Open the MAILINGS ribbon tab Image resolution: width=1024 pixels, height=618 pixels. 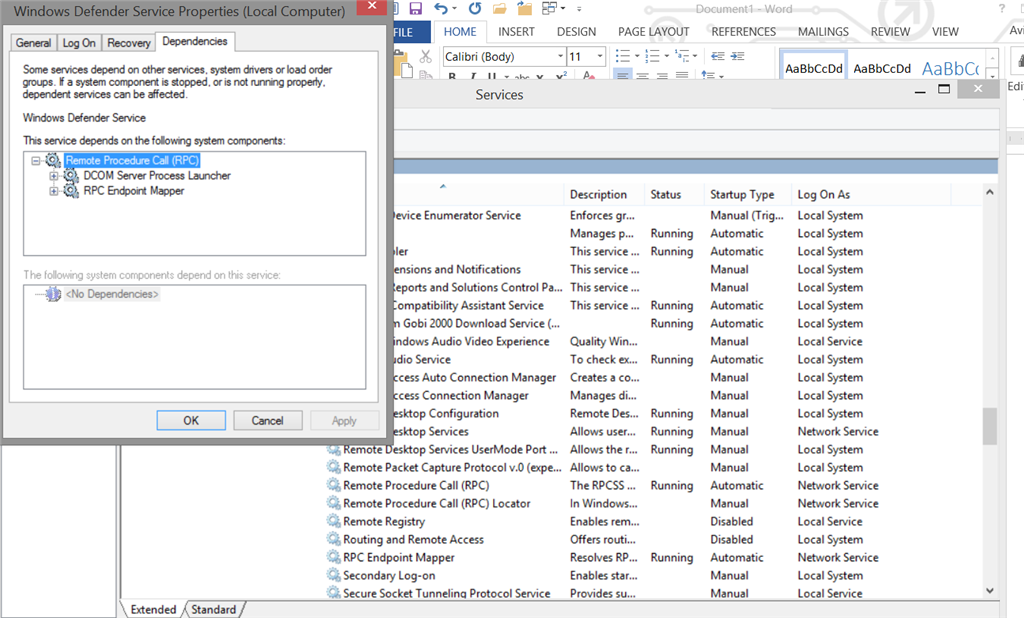coord(823,32)
